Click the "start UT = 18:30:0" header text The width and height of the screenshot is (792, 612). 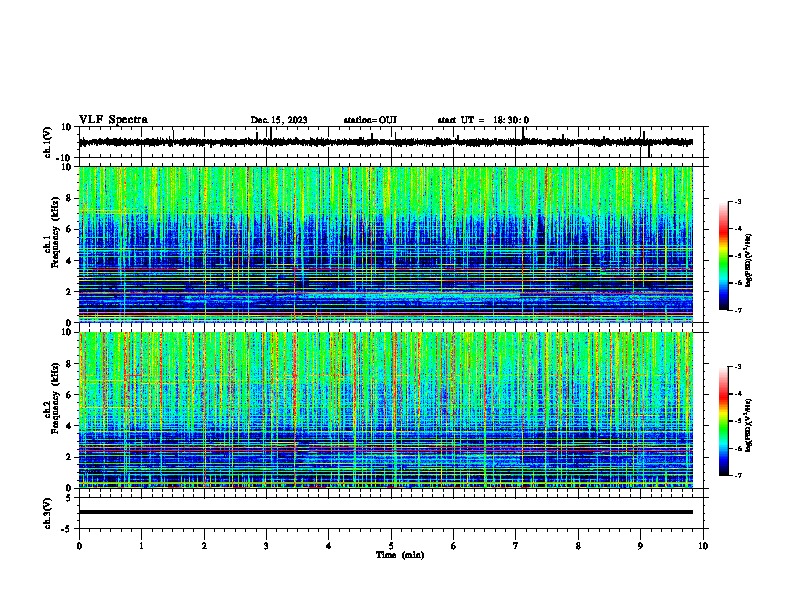pyautogui.click(x=483, y=120)
